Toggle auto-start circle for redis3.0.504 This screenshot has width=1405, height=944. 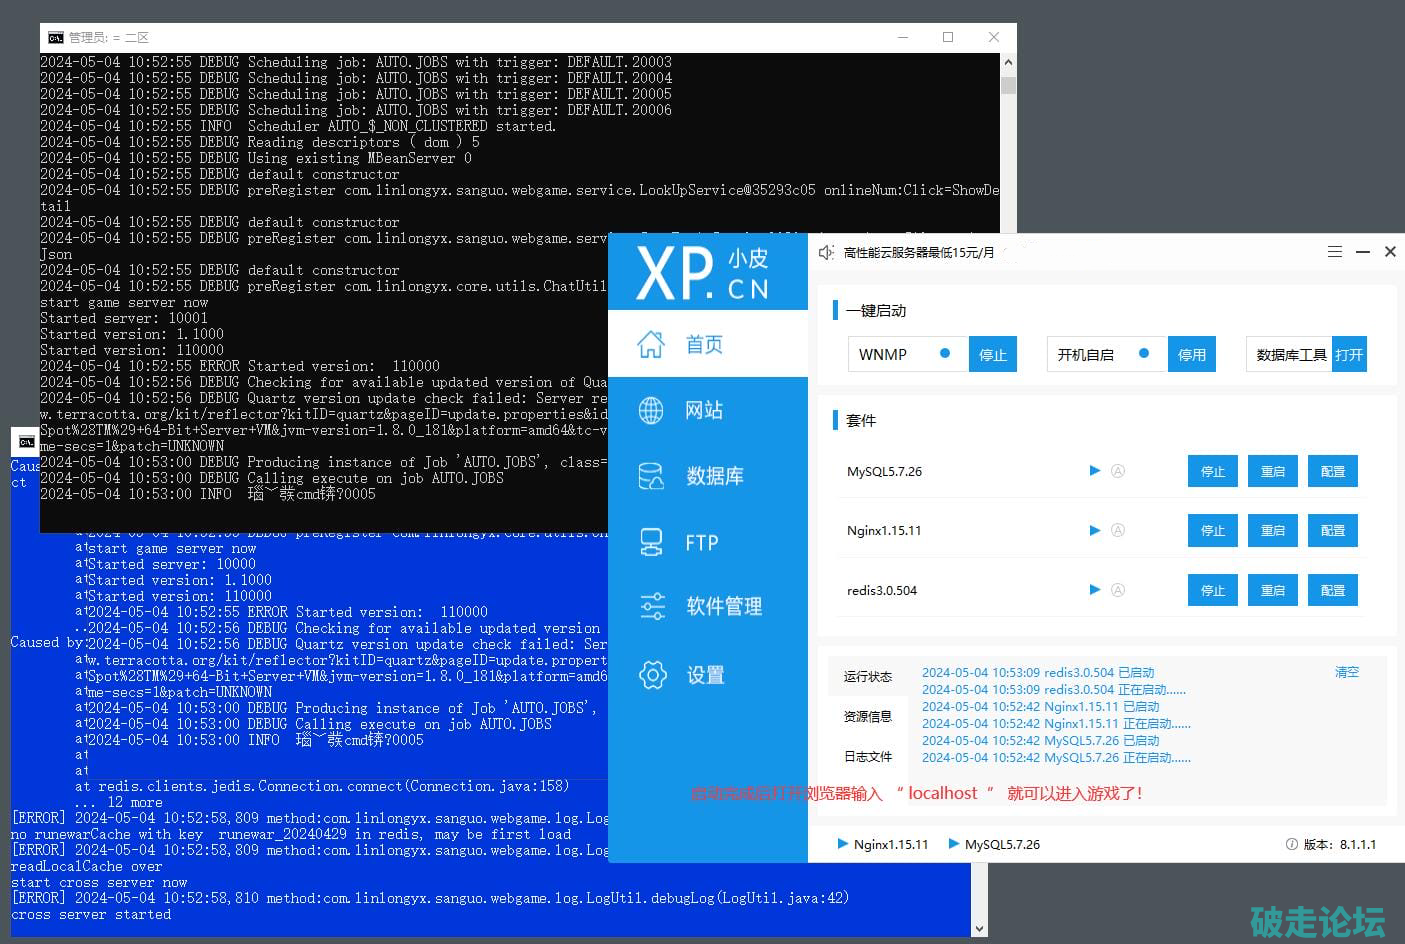(x=1118, y=590)
